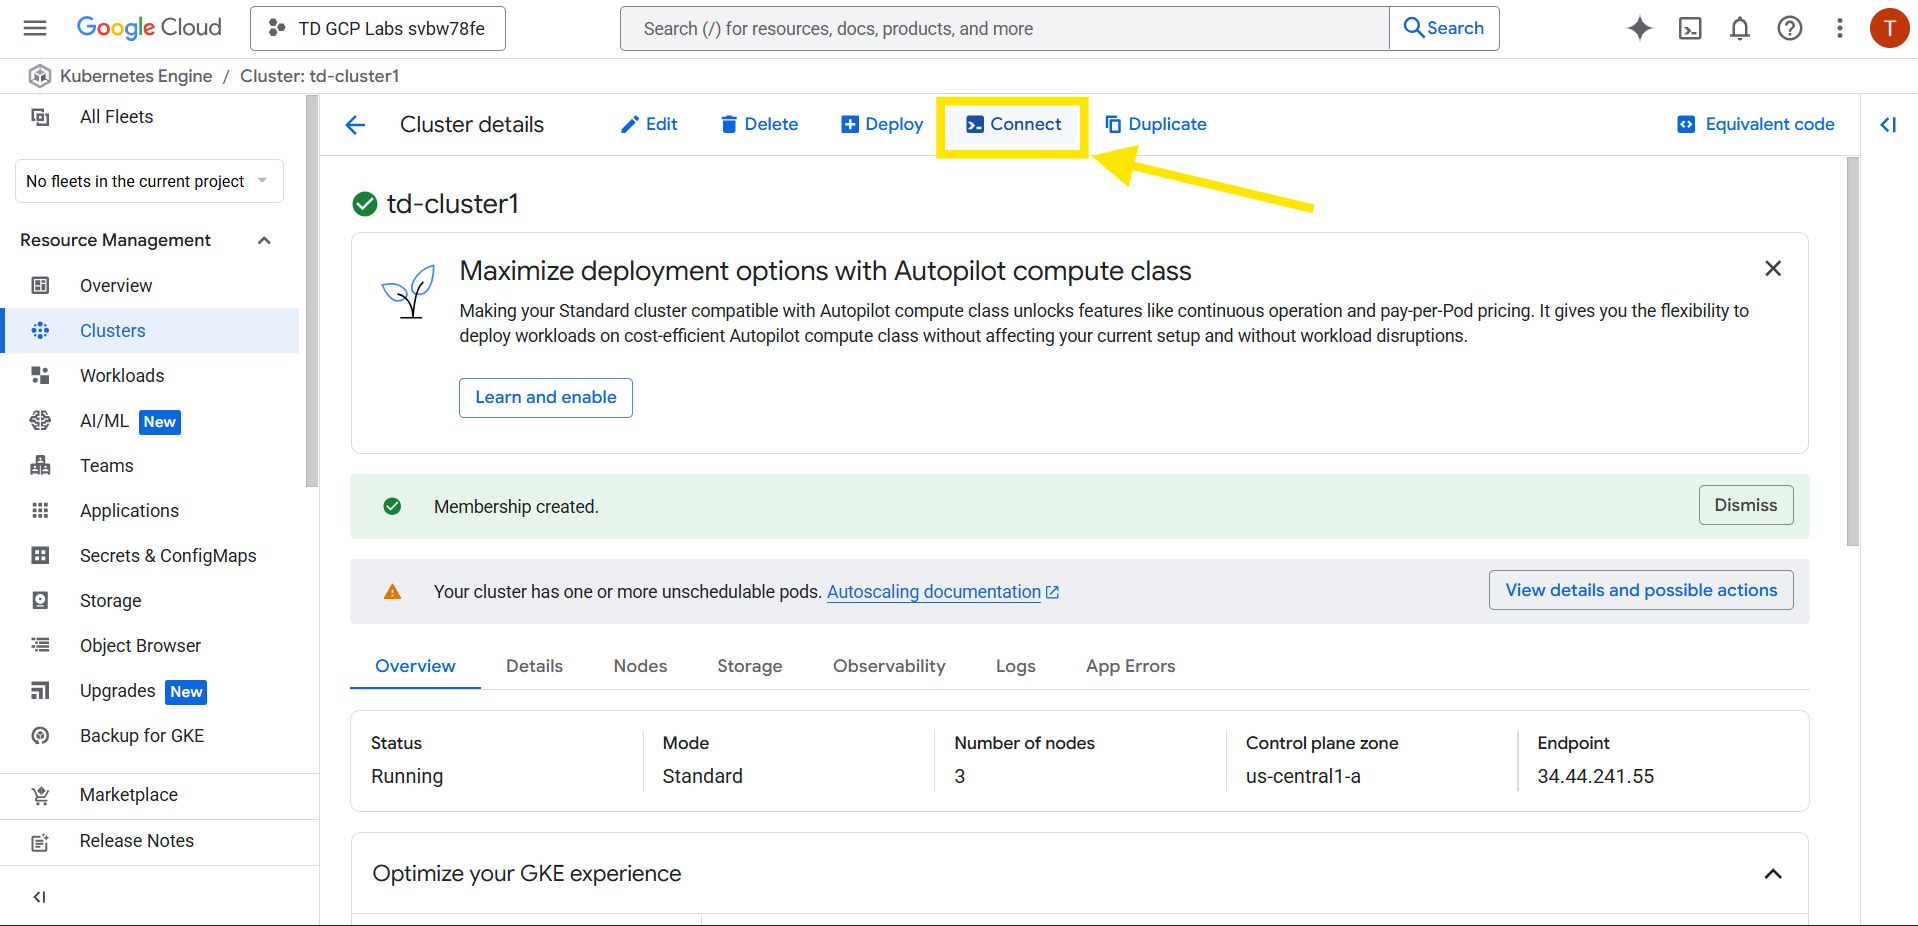This screenshot has height=926, width=1918.
Task: Click the Connect button
Action: (1013, 125)
